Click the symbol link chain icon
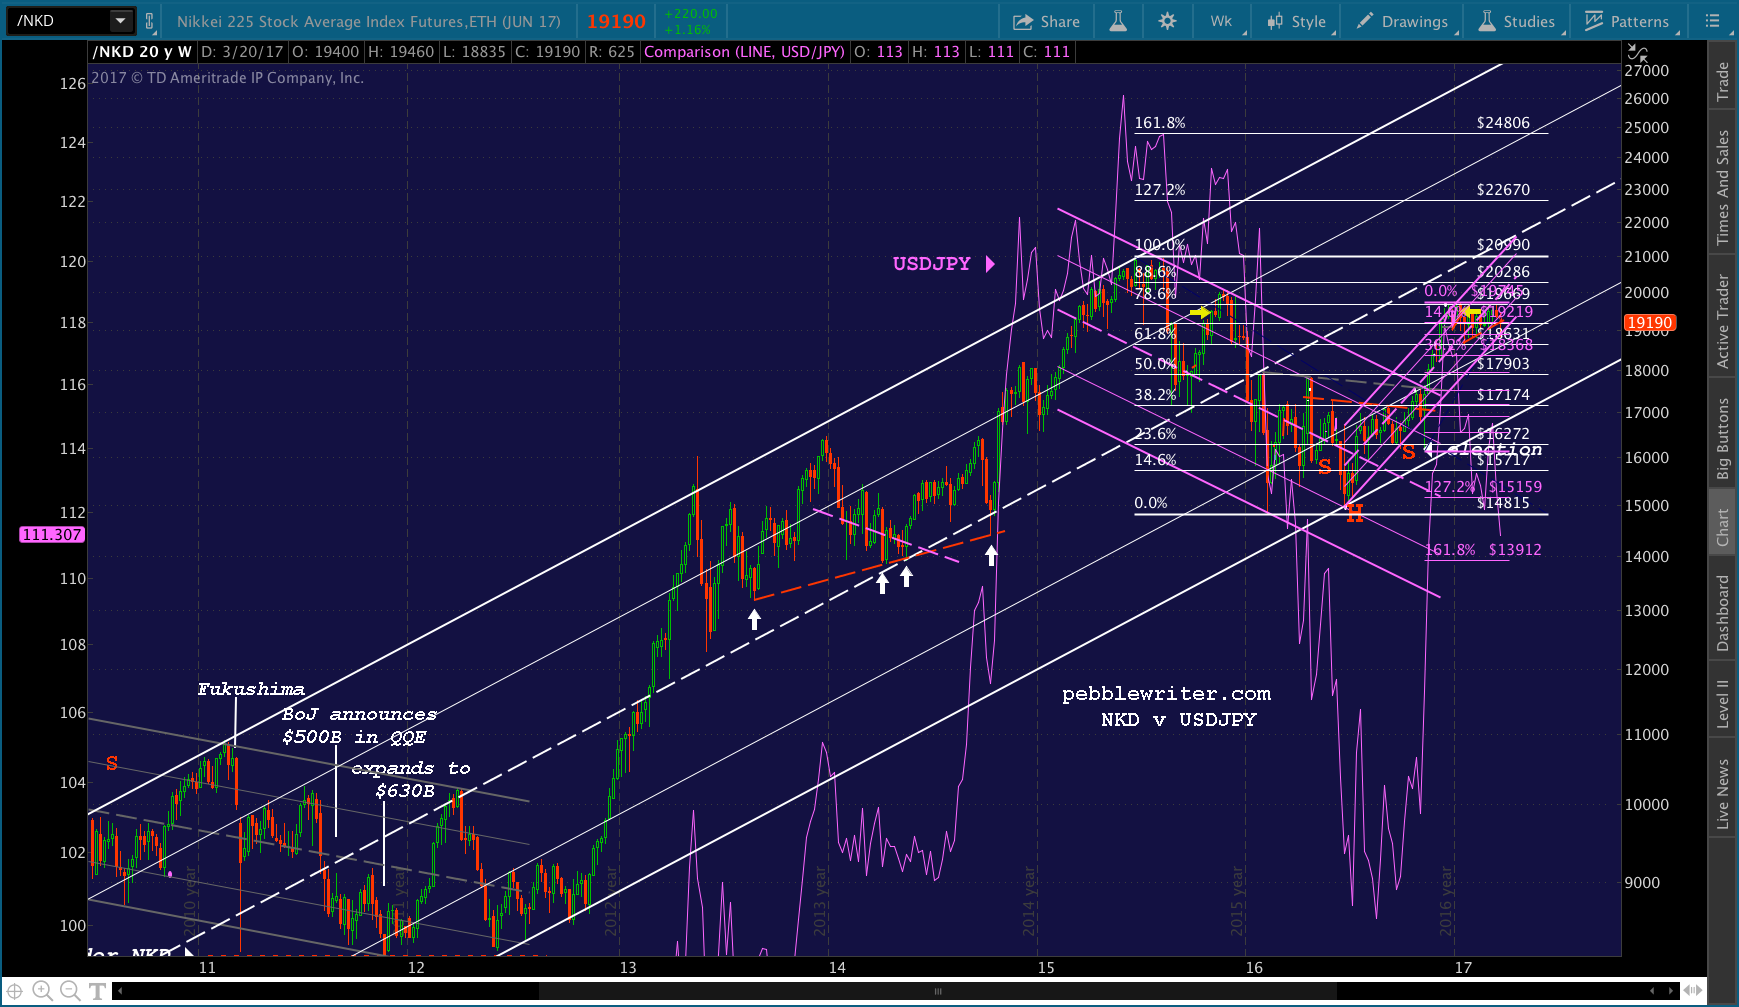Screen dimensions: 1739x1007 (150, 21)
